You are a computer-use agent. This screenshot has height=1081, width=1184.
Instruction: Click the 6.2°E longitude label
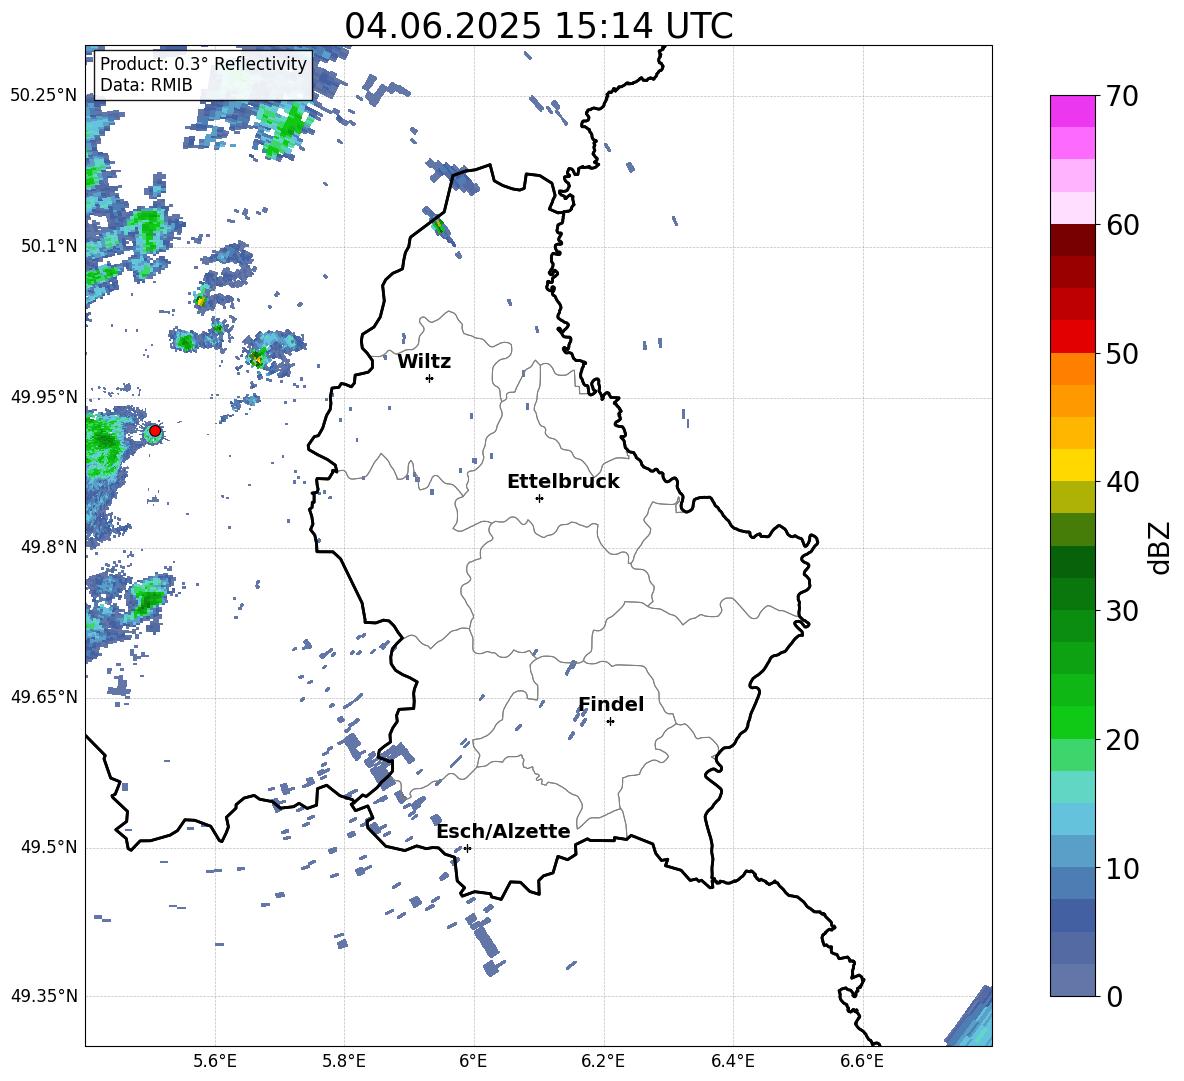pyautogui.click(x=603, y=1061)
